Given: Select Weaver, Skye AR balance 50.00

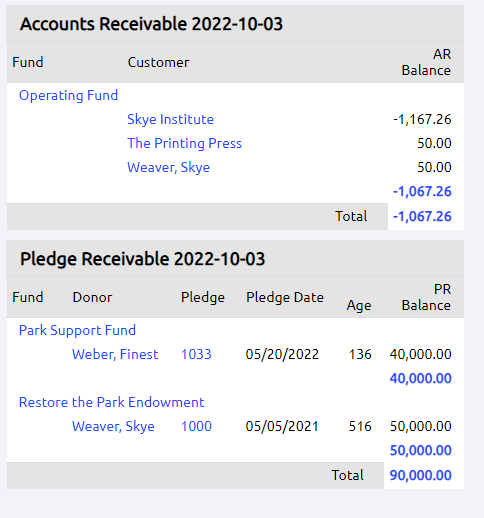Looking at the screenshot, I should pos(434,168).
